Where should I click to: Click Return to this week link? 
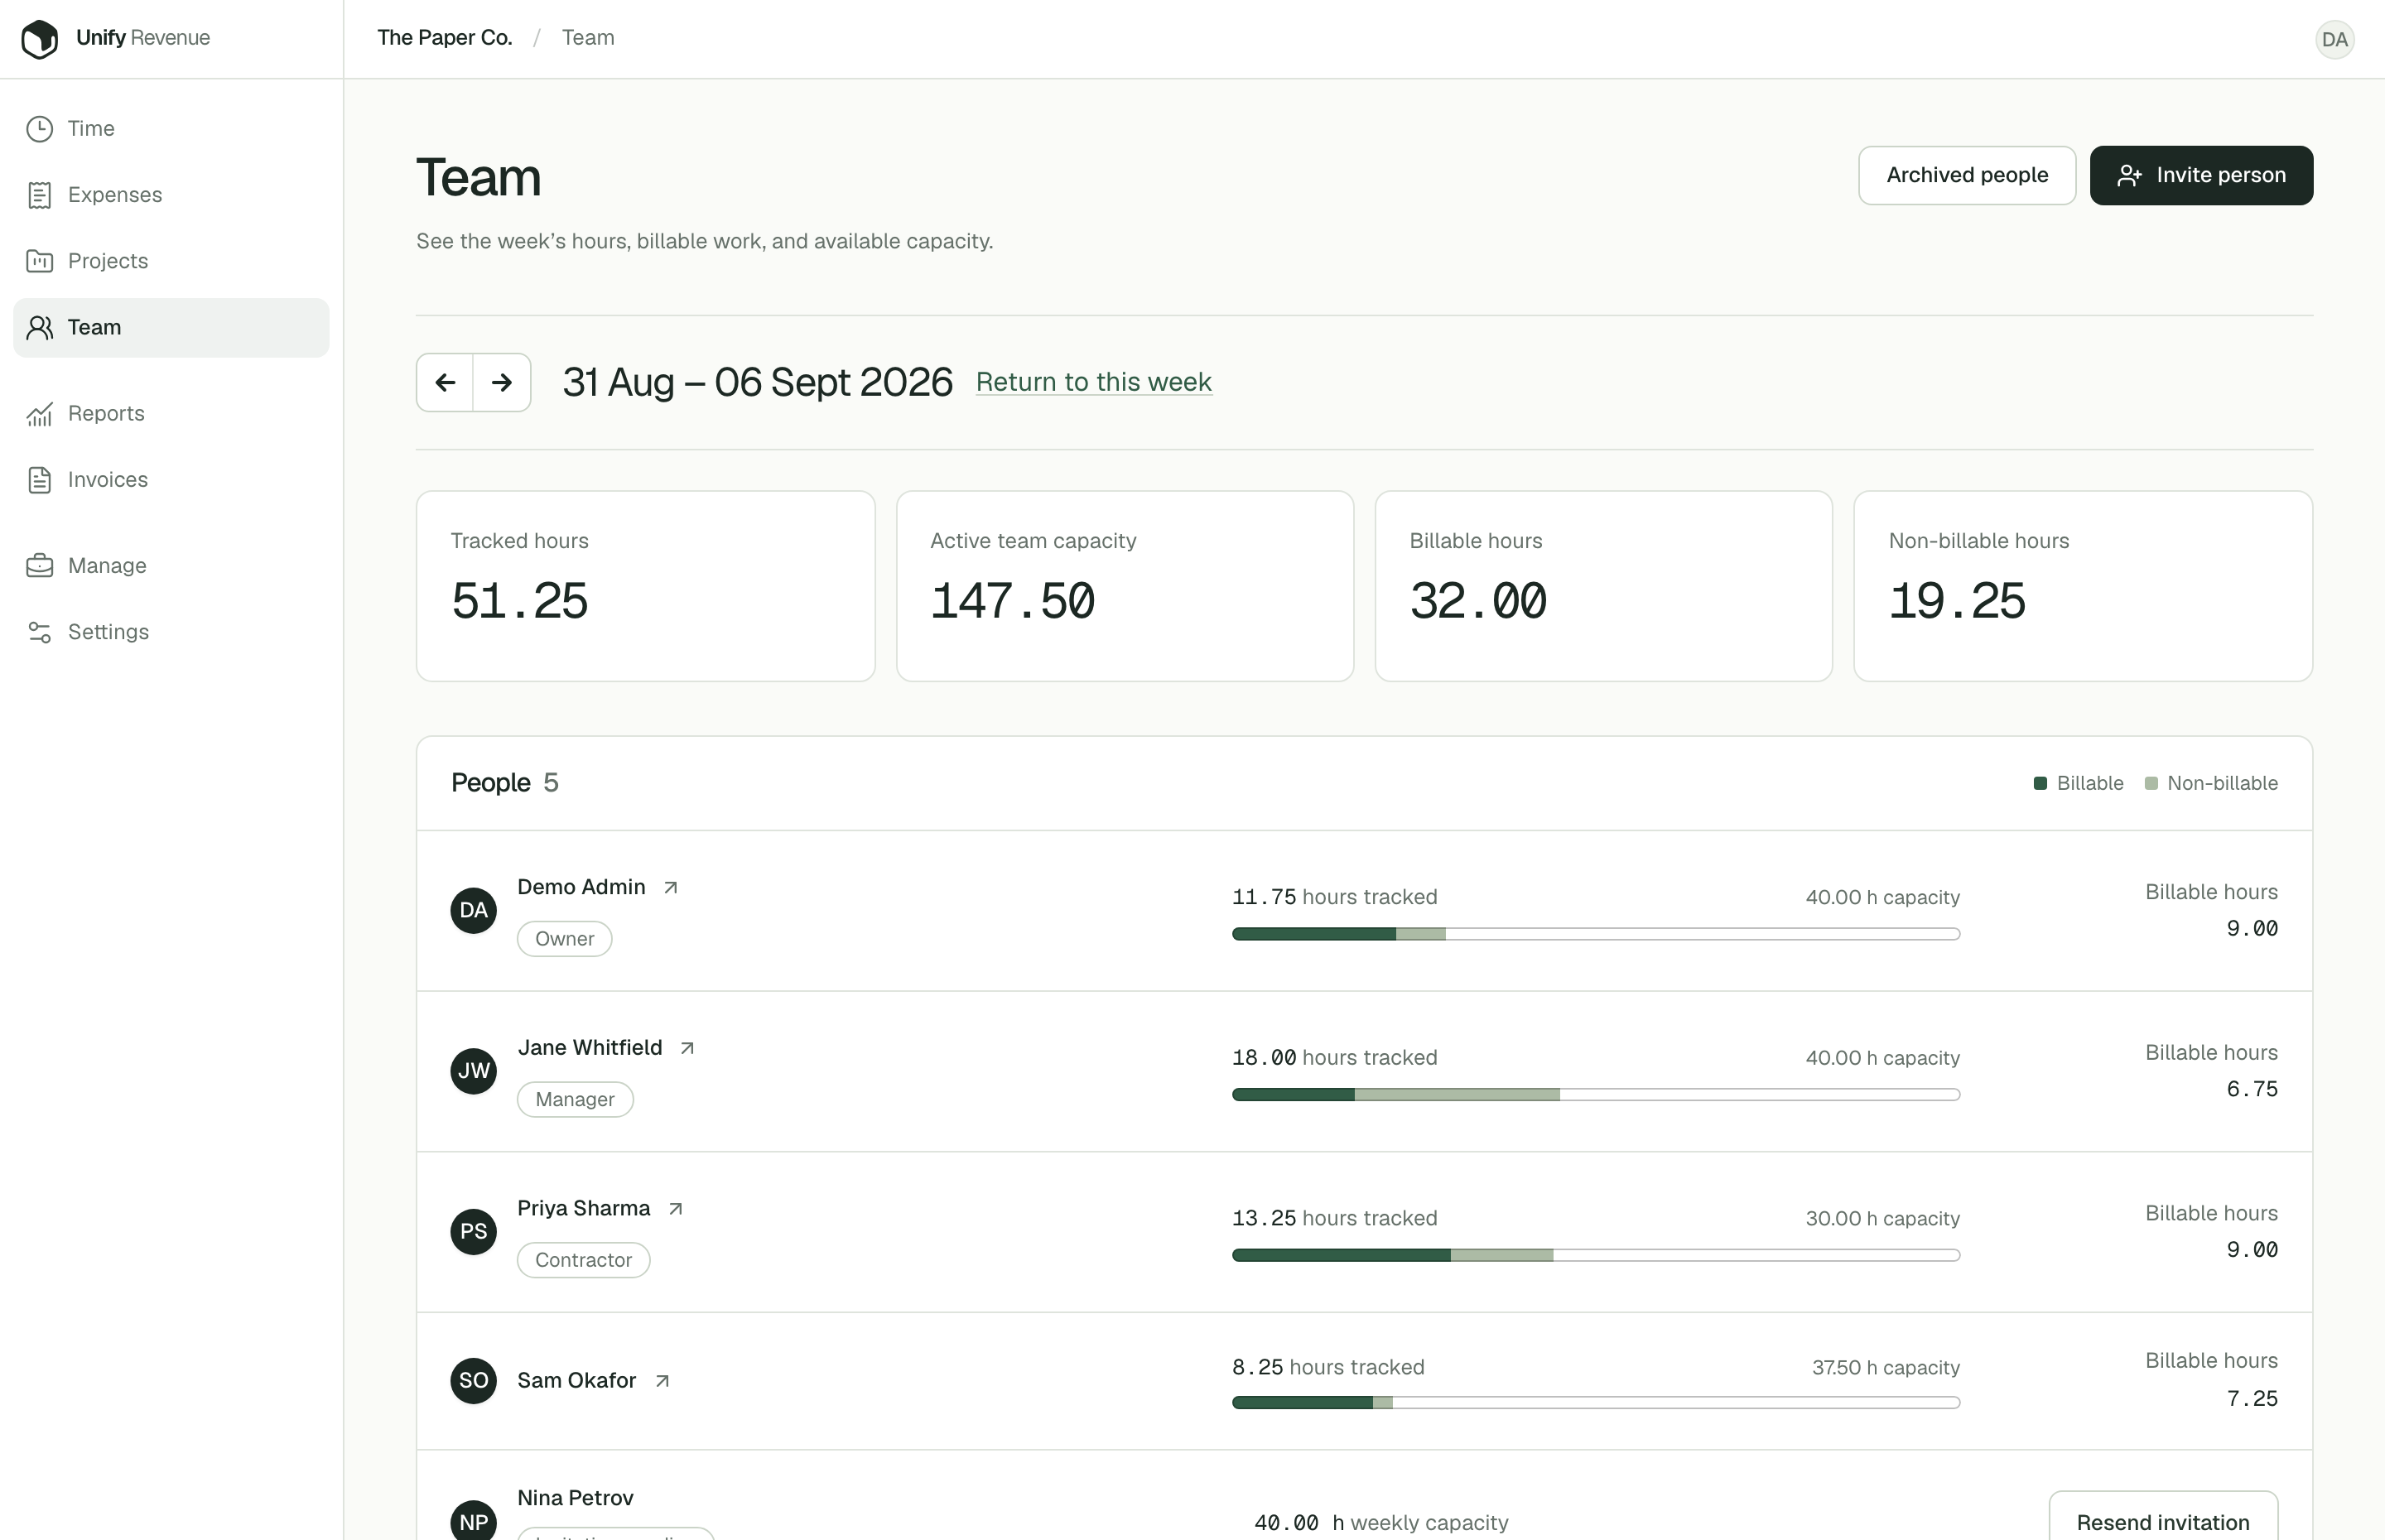tap(1093, 382)
